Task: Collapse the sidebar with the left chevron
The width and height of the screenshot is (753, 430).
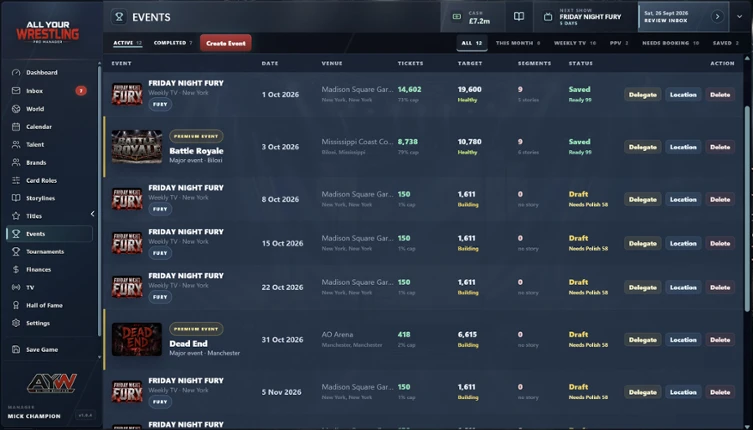Action: click(93, 214)
